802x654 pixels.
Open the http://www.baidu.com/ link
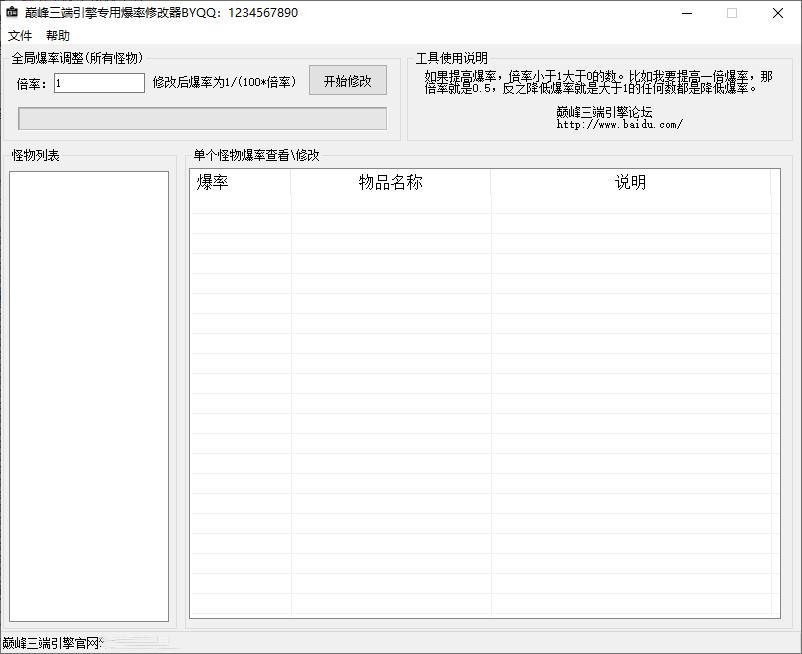pos(619,125)
